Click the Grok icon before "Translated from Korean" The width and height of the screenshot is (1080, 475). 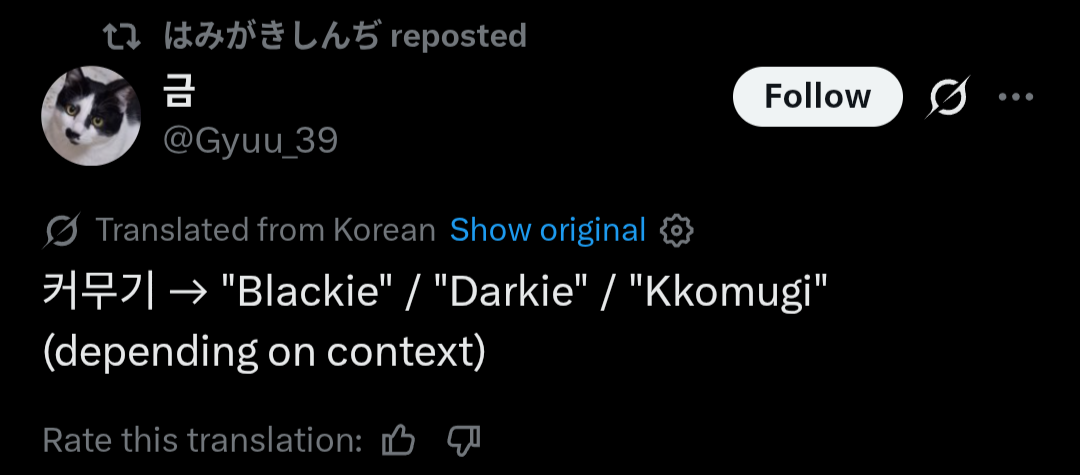[62, 231]
